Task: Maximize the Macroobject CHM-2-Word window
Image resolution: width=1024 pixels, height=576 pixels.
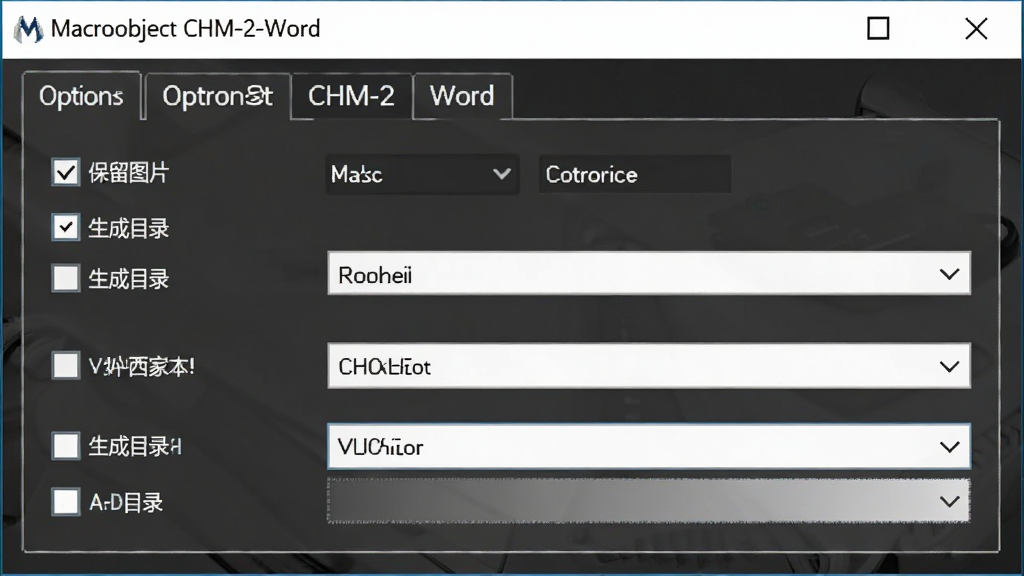Action: tap(878, 29)
